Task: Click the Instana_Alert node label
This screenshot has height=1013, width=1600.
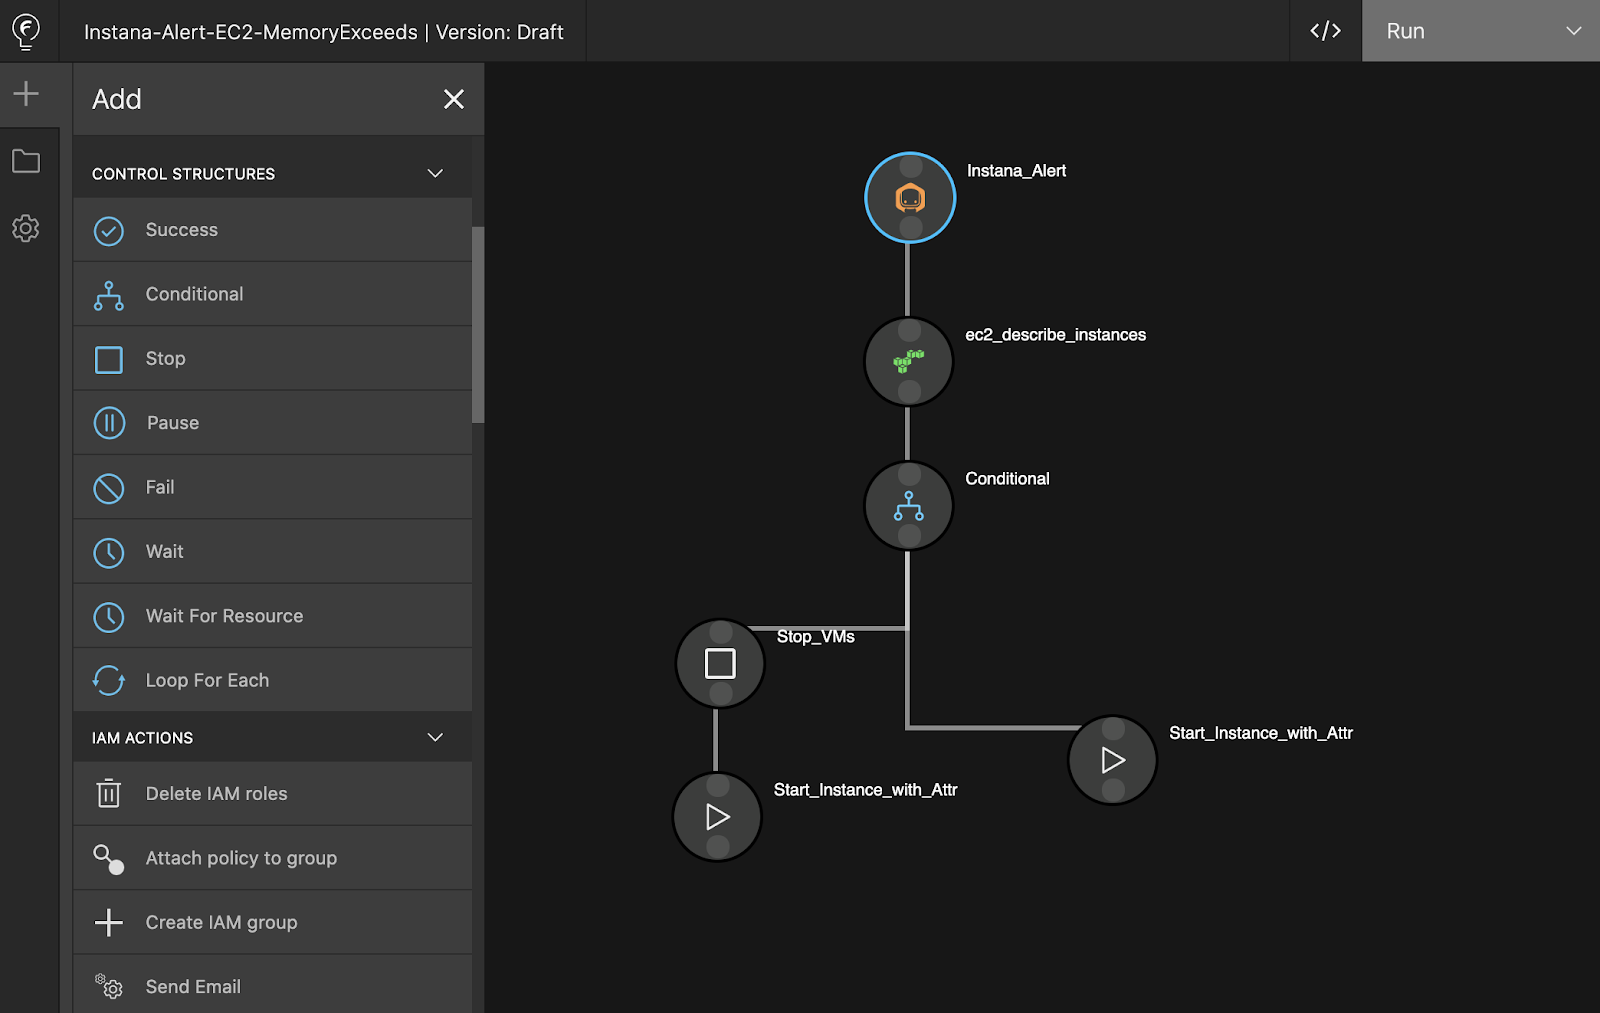Action: (x=1016, y=171)
